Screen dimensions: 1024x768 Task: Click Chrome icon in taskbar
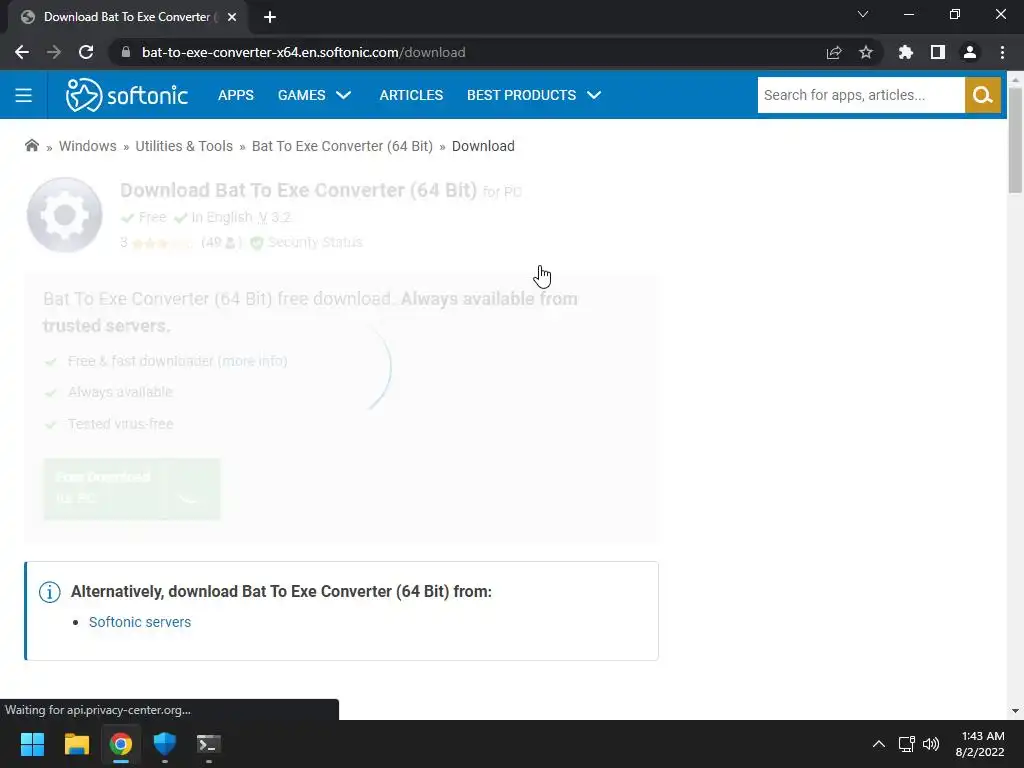(120, 744)
